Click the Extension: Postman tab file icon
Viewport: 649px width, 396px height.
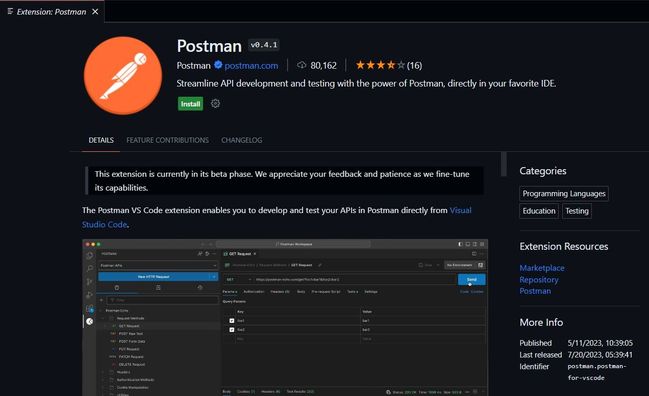tap(10, 12)
